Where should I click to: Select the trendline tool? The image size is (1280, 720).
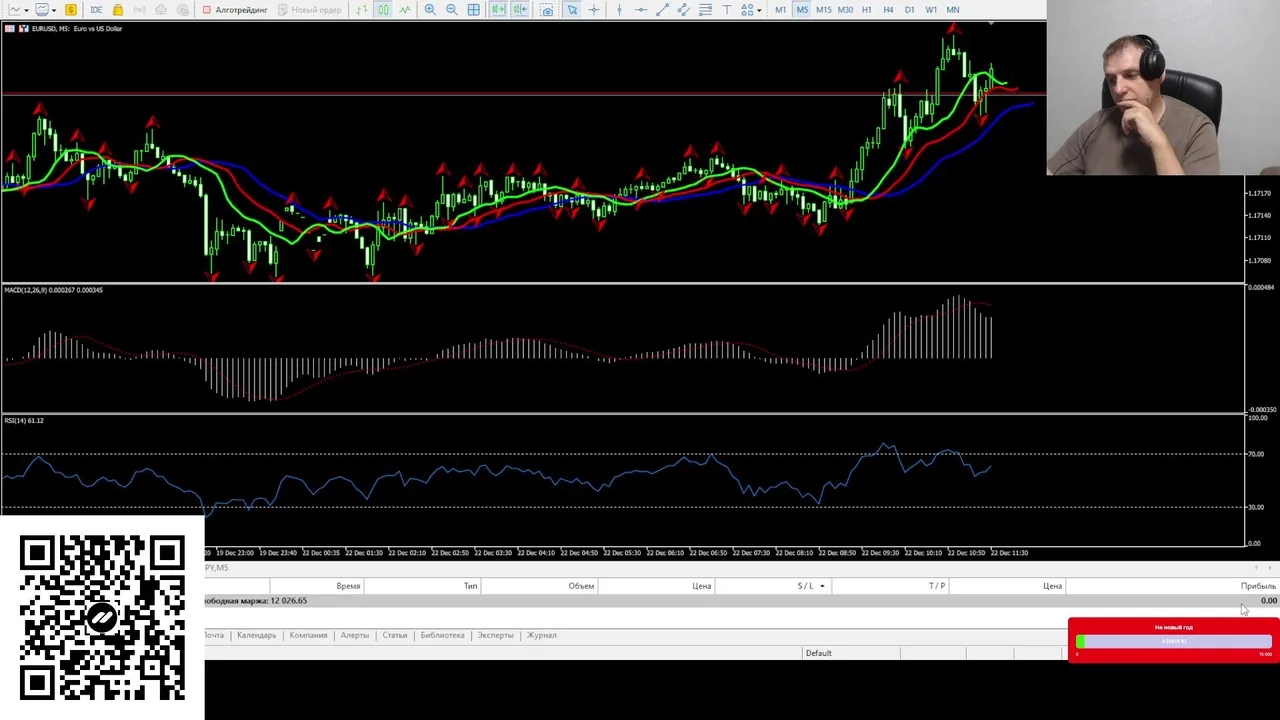point(662,9)
